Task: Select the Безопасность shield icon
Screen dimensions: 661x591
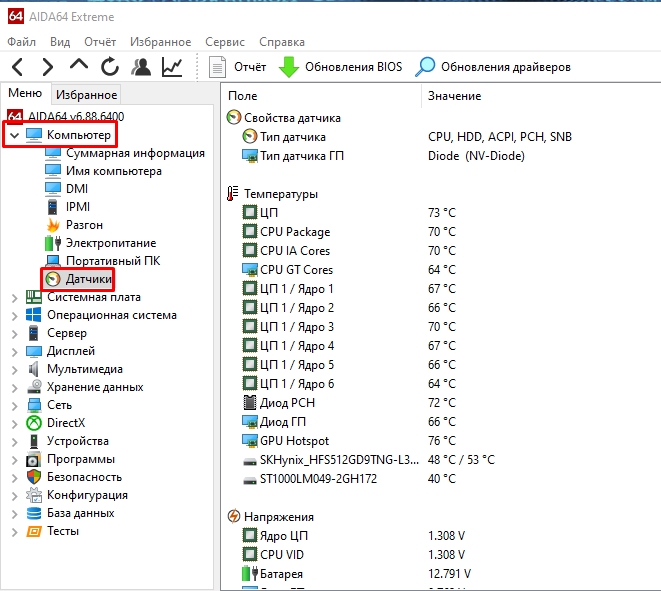Action: (x=34, y=477)
